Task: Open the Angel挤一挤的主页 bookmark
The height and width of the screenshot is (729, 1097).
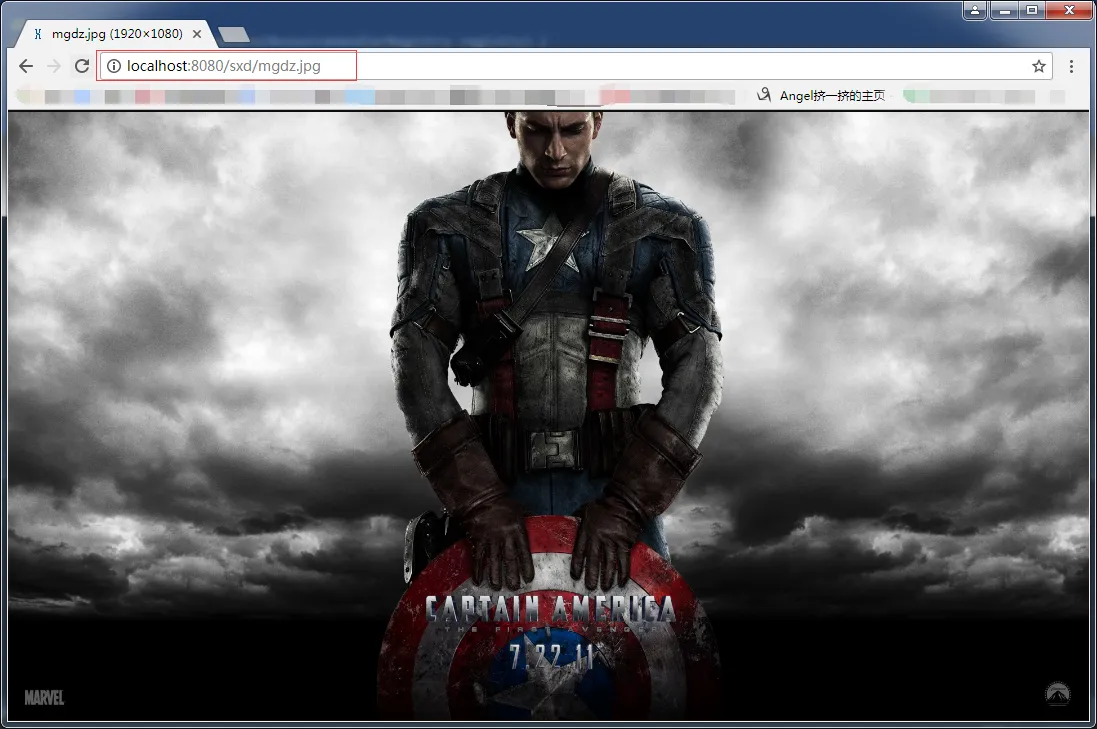Action: [821, 95]
